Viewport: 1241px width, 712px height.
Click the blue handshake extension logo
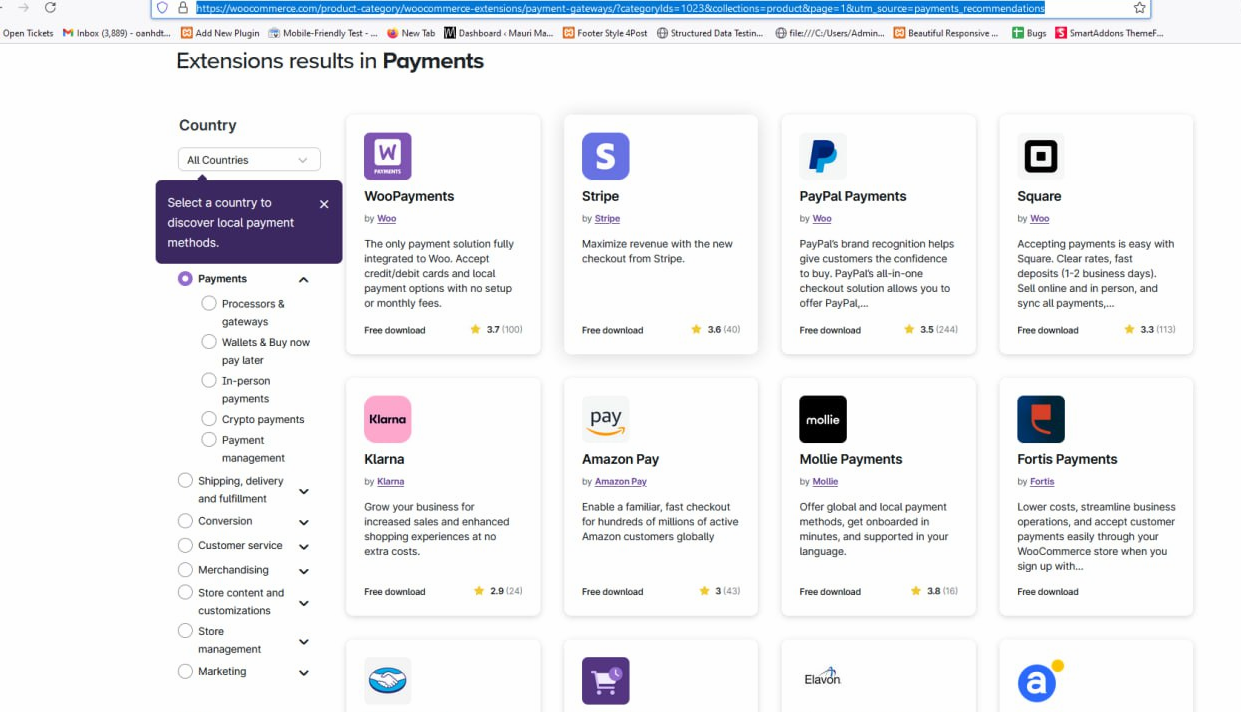tap(388, 681)
